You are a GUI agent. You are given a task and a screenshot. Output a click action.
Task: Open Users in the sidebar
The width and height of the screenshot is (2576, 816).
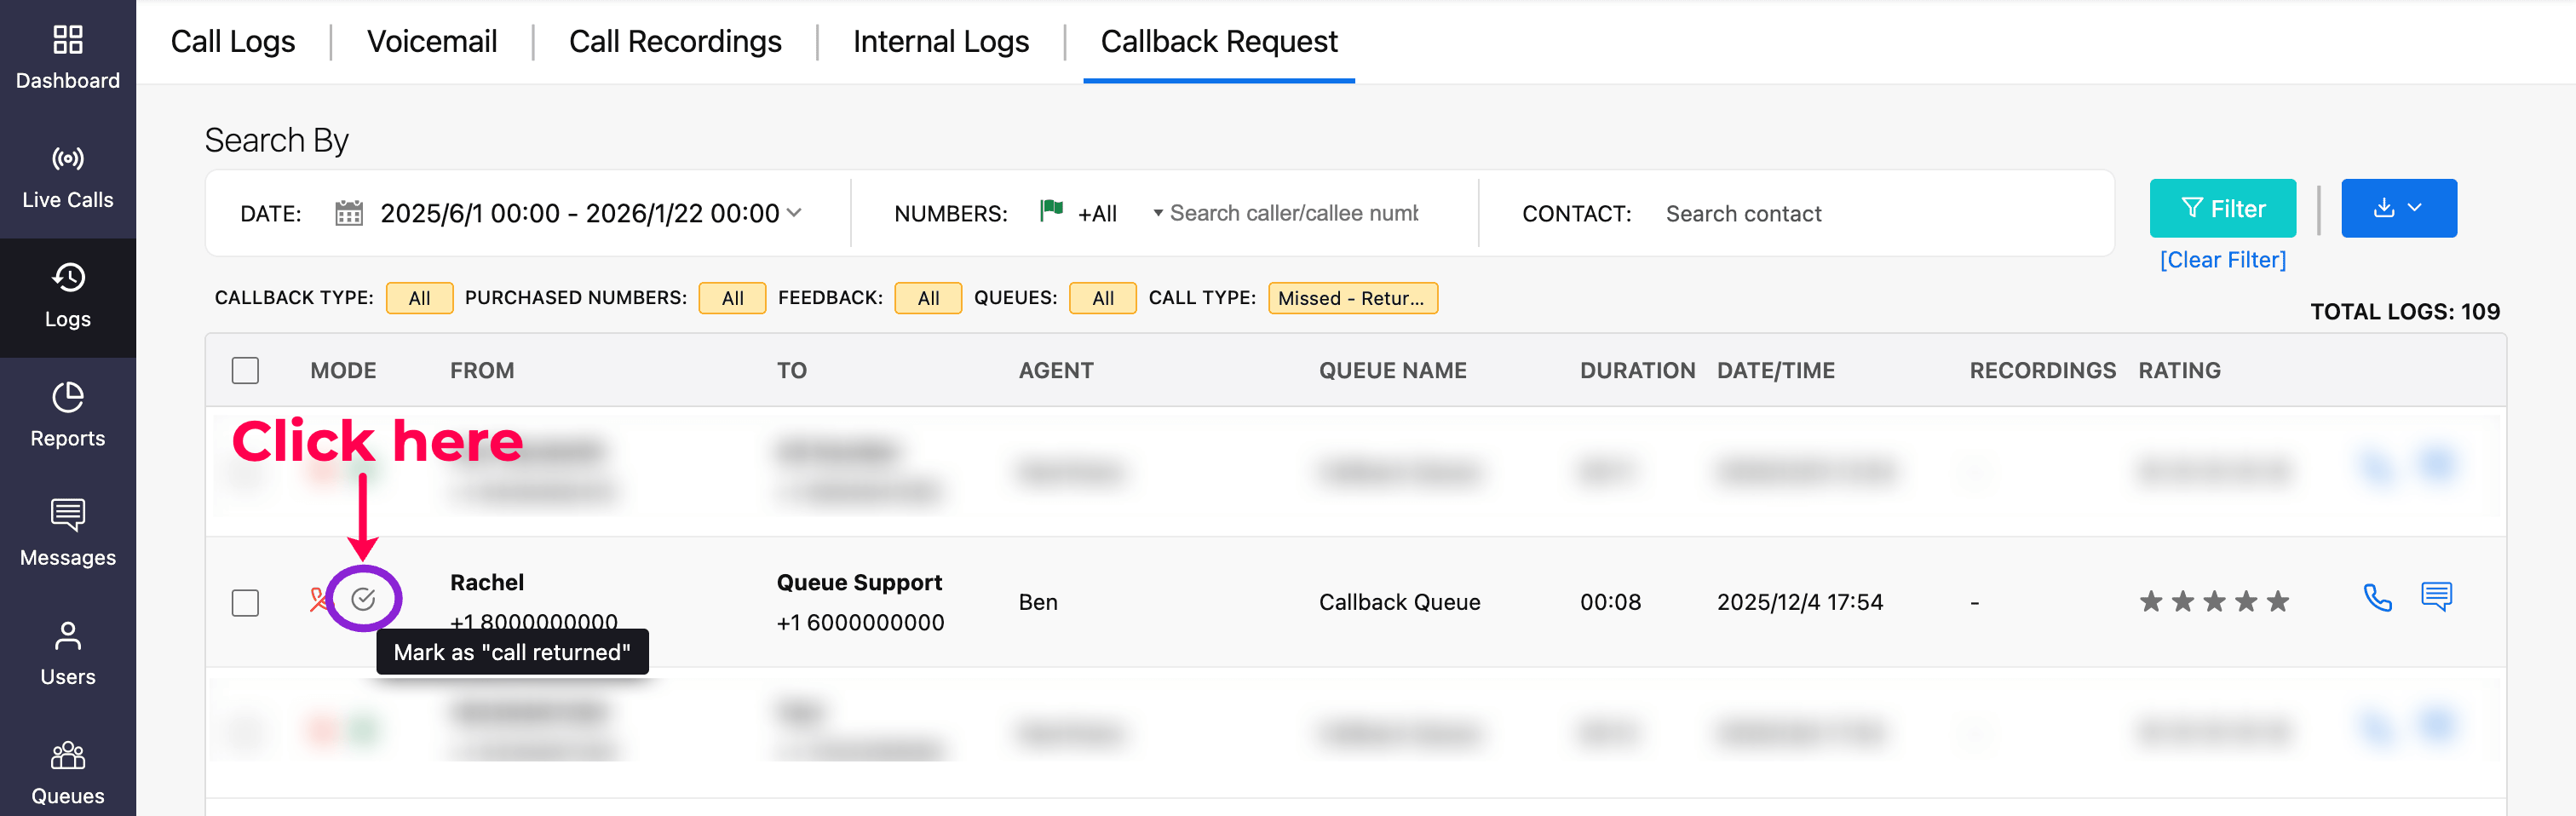coord(68,654)
